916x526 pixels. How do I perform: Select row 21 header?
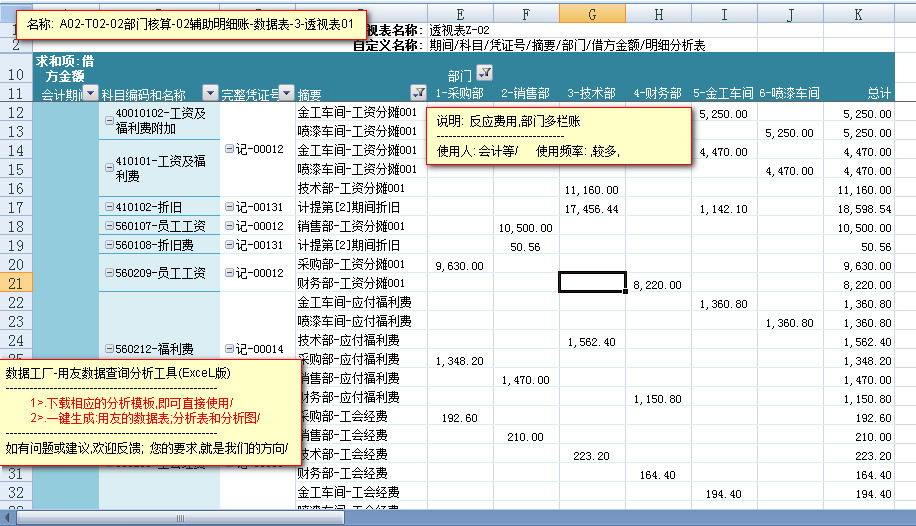point(15,283)
